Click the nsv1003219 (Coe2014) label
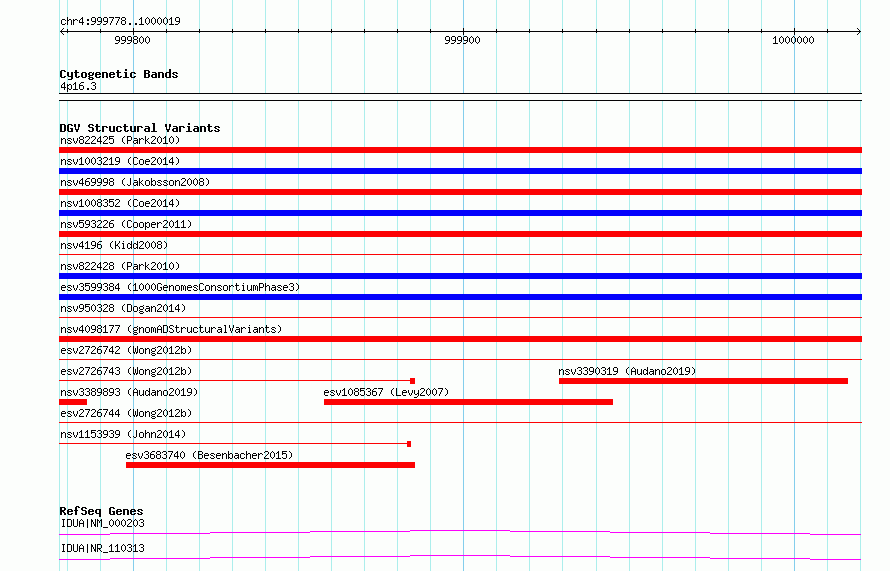This screenshot has height=571, width=890. (x=120, y=161)
